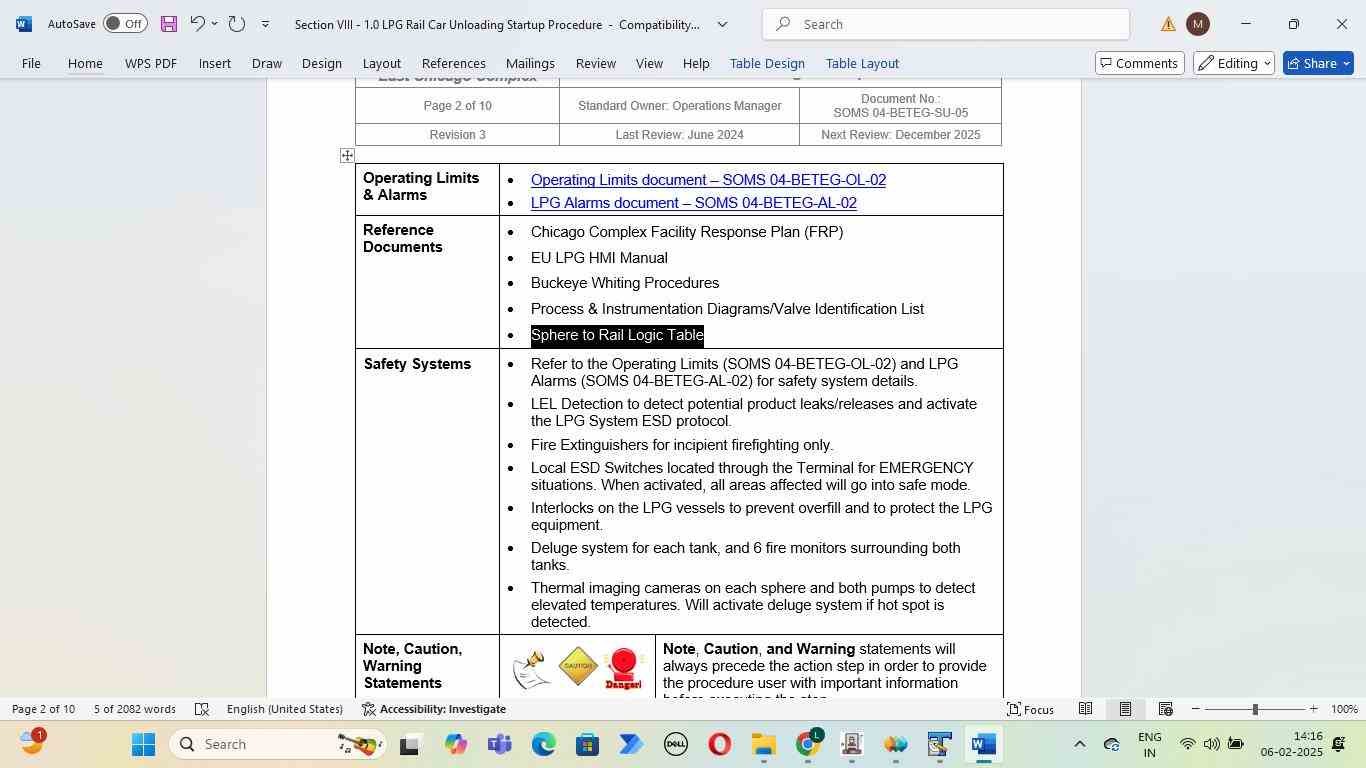
Task: Click the taskbar Search box
Action: 277,744
